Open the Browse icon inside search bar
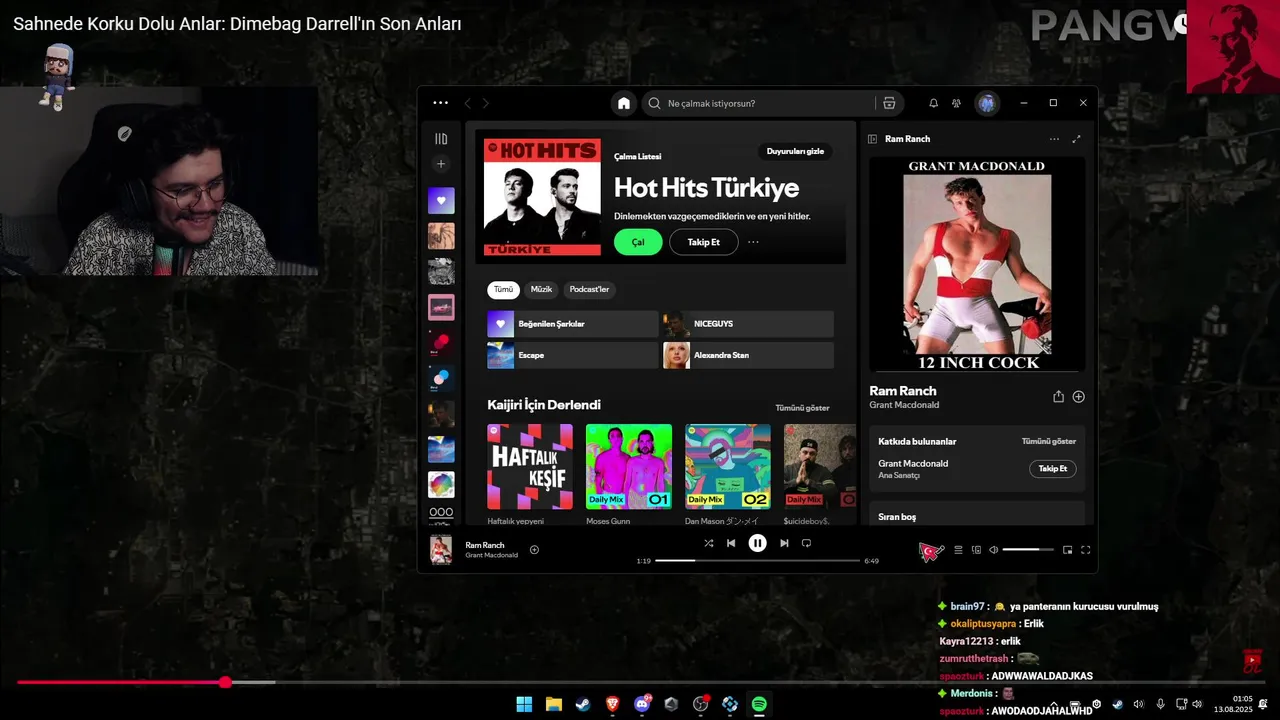 [889, 103]
